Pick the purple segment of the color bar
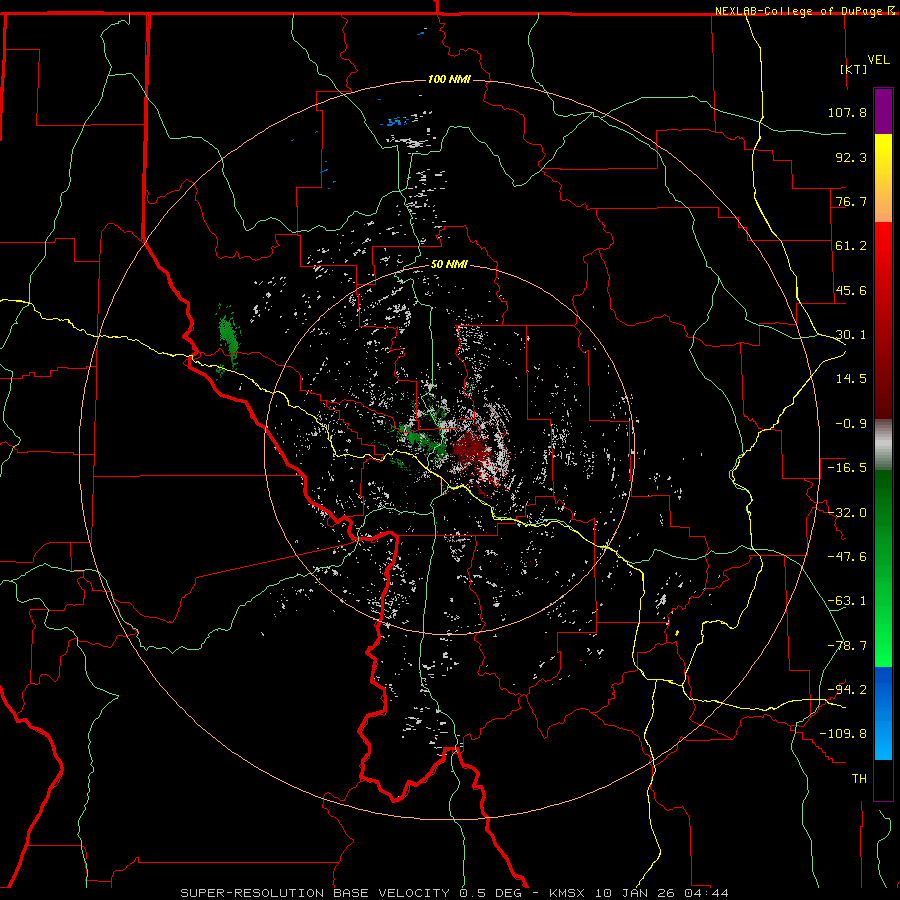Viewport: 900px width, 900px height. click(x=883, y=111)
